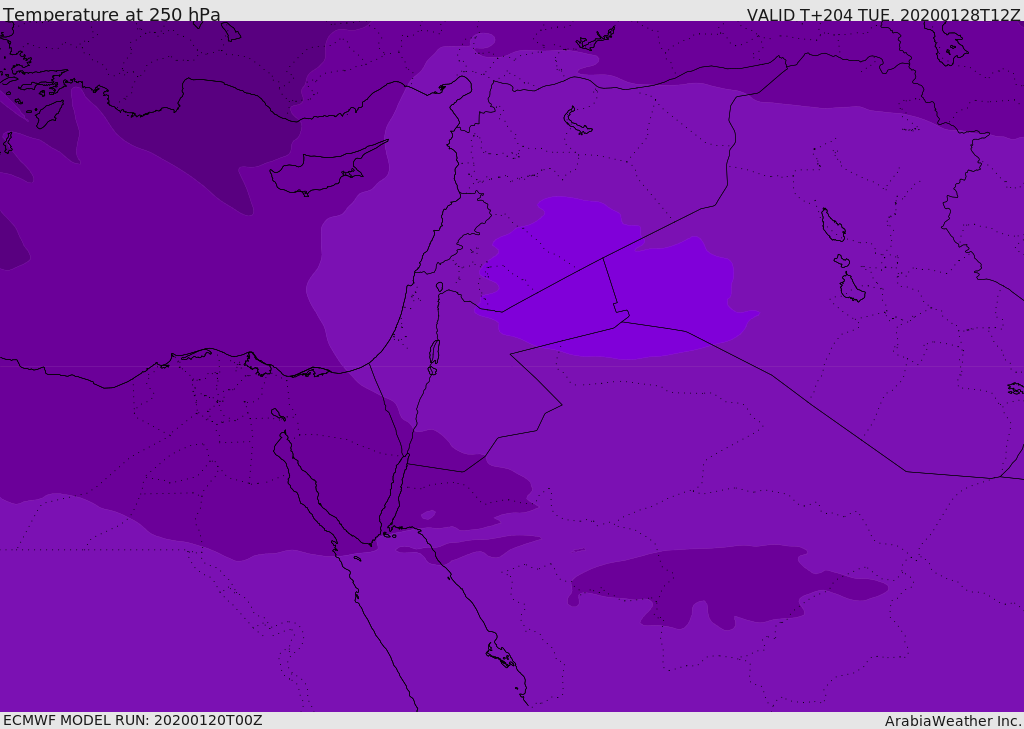Click the 'ECMWF MODEL RUN: 20200120T00Z' footer text
The height and width of the screenshot is (729, 1024).
point(133,720)
